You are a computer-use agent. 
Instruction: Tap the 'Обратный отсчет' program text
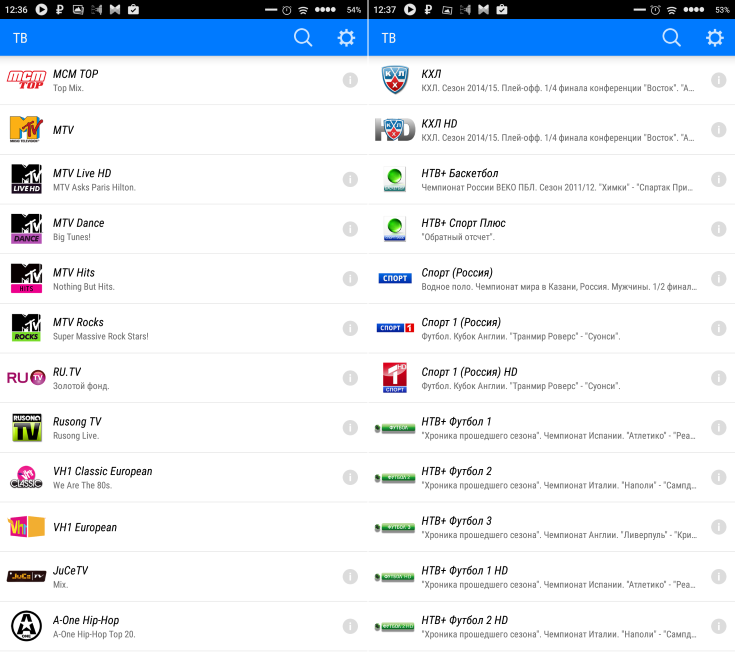(x=458, y=237)
